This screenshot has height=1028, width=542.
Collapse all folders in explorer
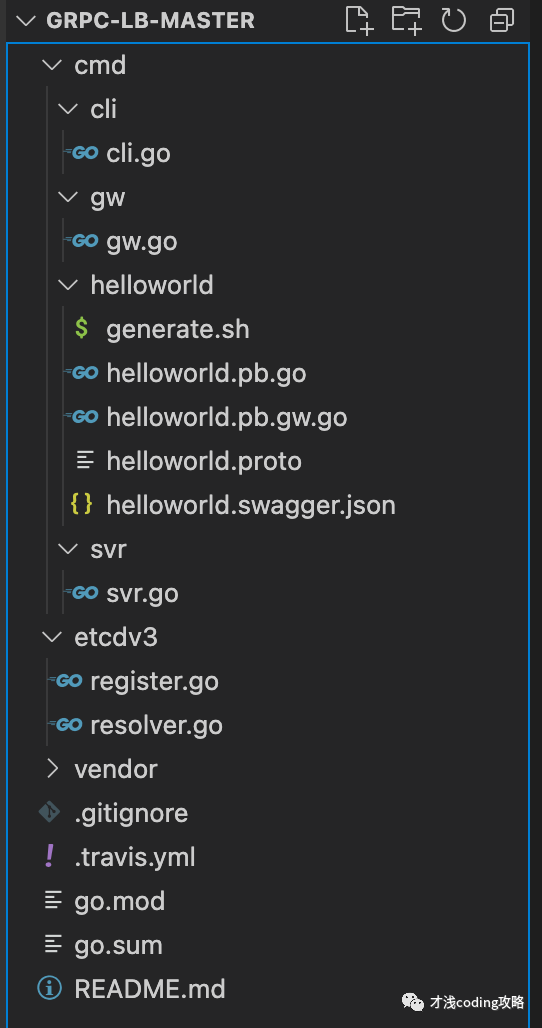(502, 20)
